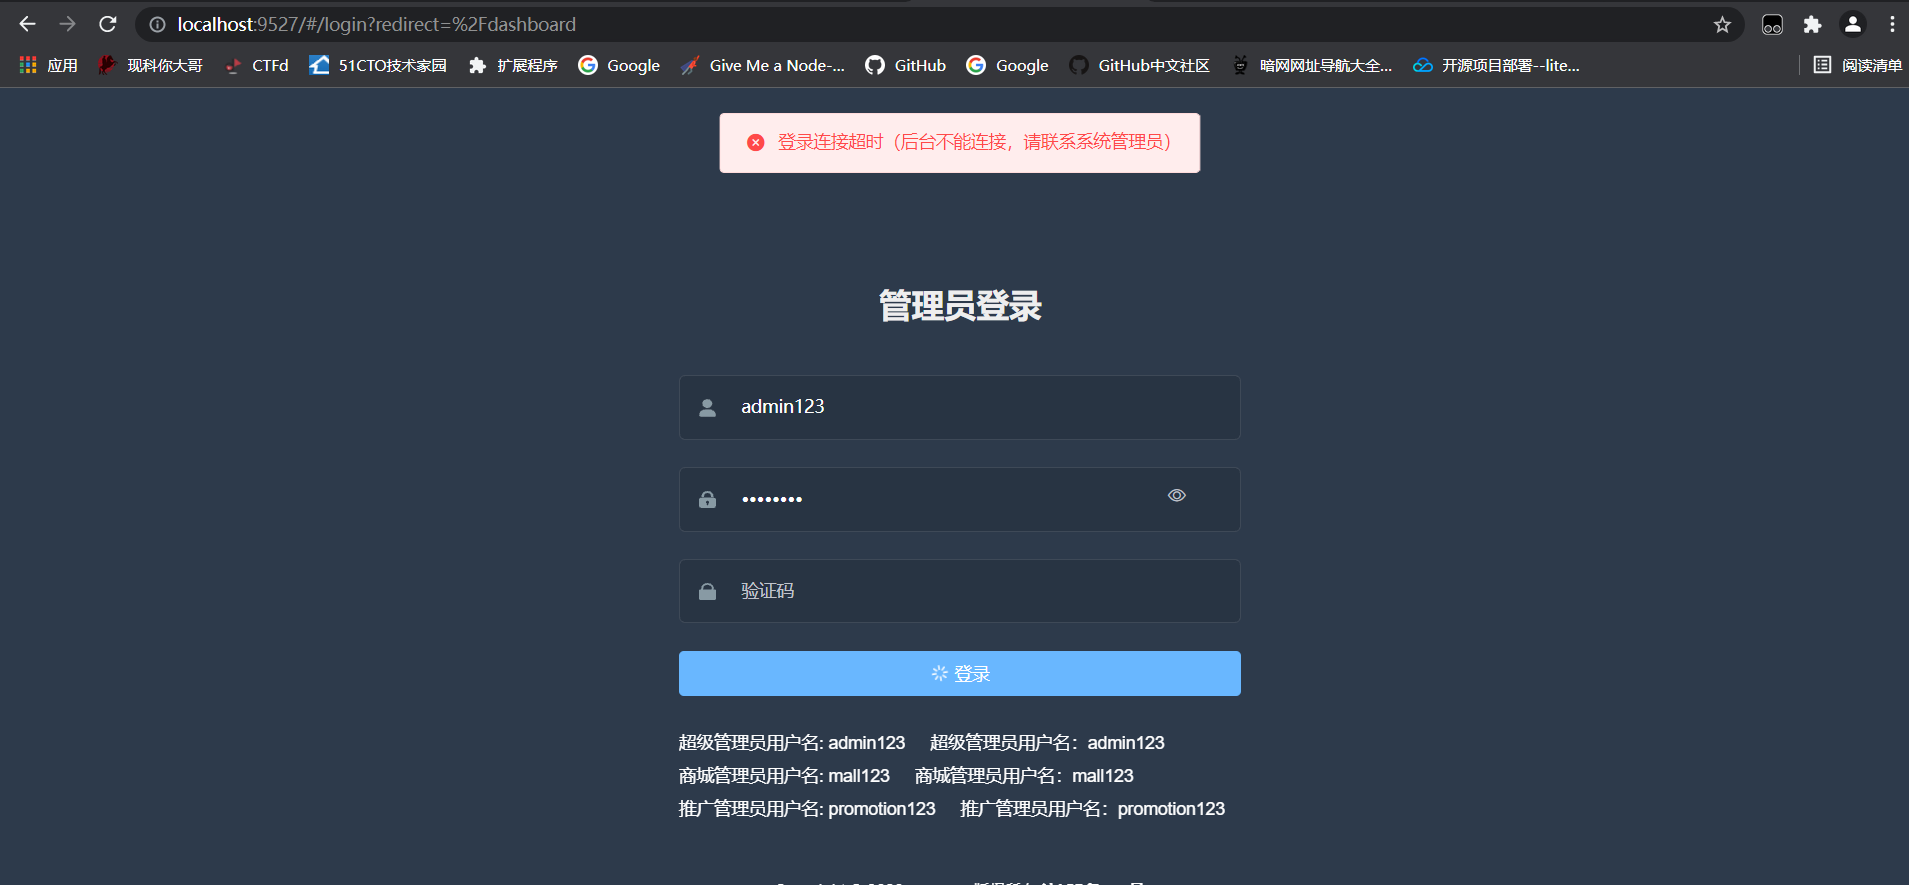Viewport: 1909px width, 885px height.
Task: Open the 应用 apps grid shortcut
Action: [48, 65]
